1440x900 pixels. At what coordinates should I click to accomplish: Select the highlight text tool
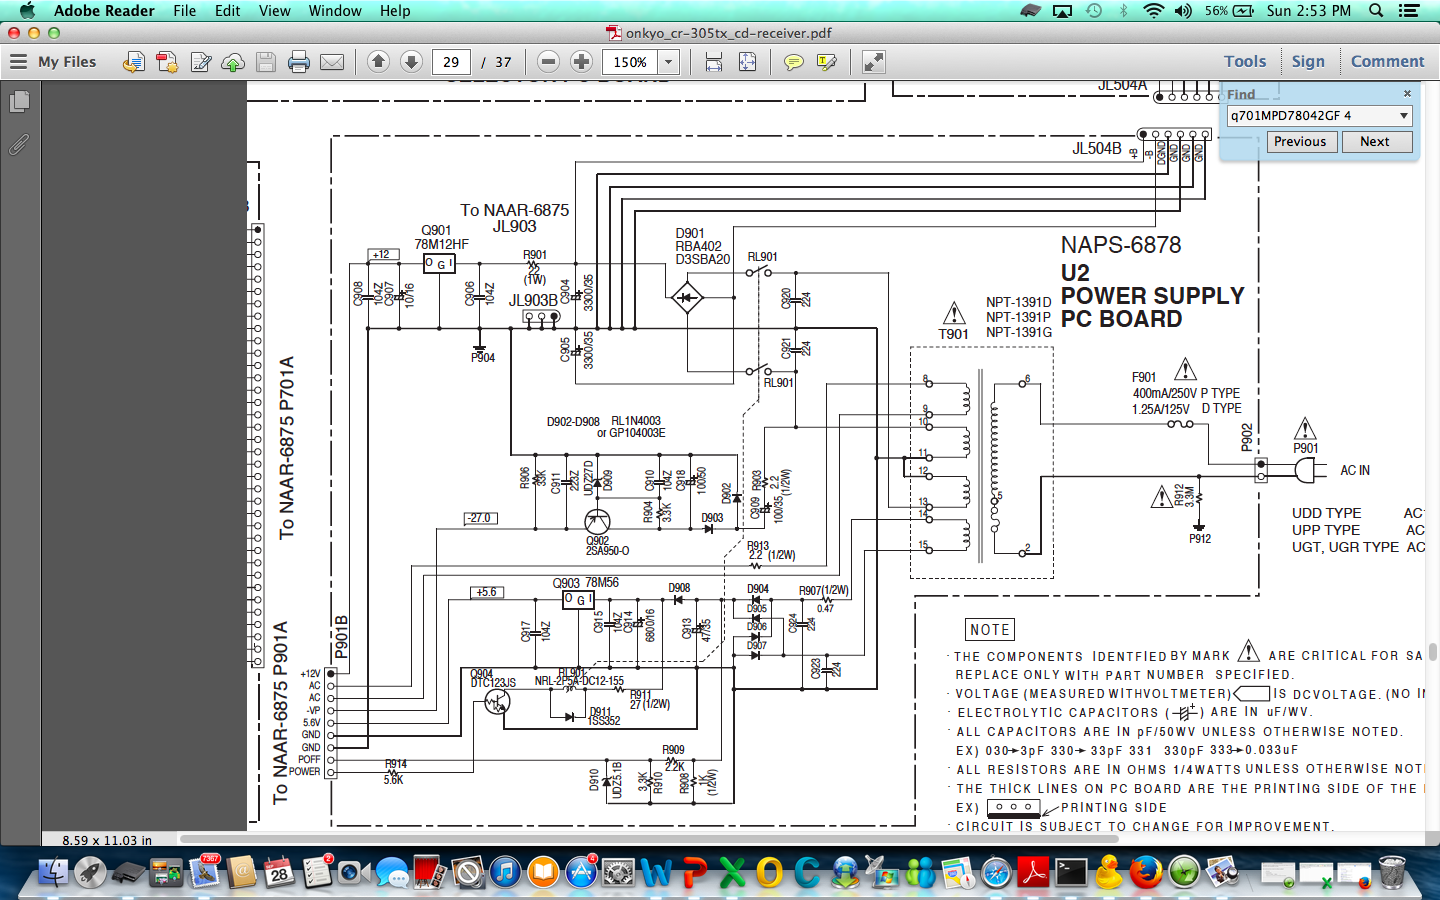point(826,62)
